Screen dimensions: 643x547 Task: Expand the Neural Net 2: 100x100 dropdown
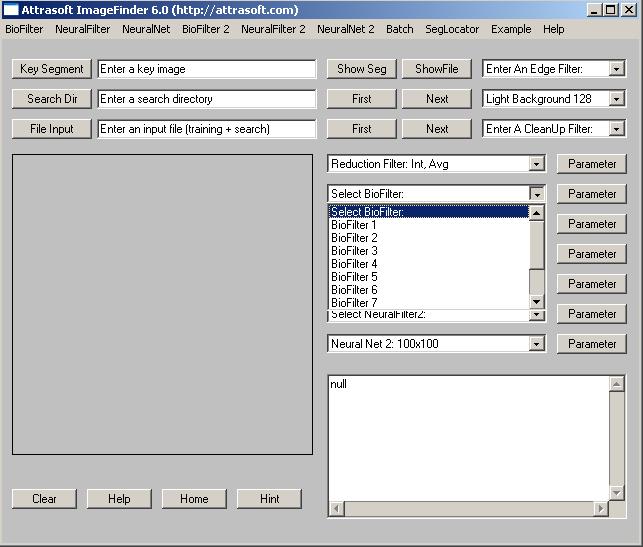(x=537, y=344)
